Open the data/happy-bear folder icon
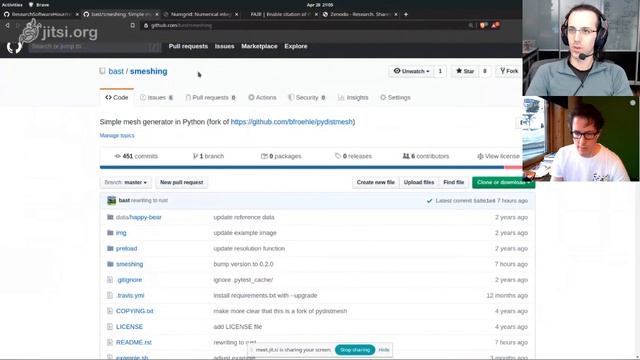The width and height of the screenshot is (640, 360). pos(110,217)
